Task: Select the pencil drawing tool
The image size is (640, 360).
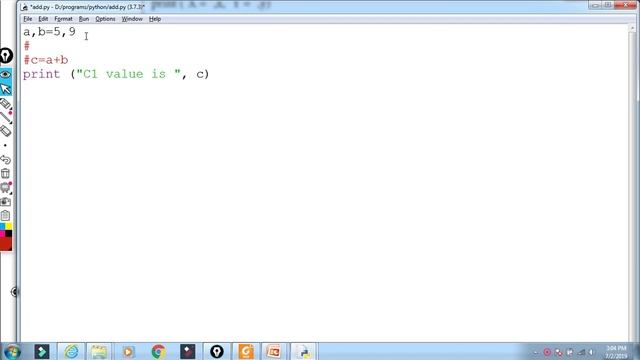Action: [x=6, y=118]
